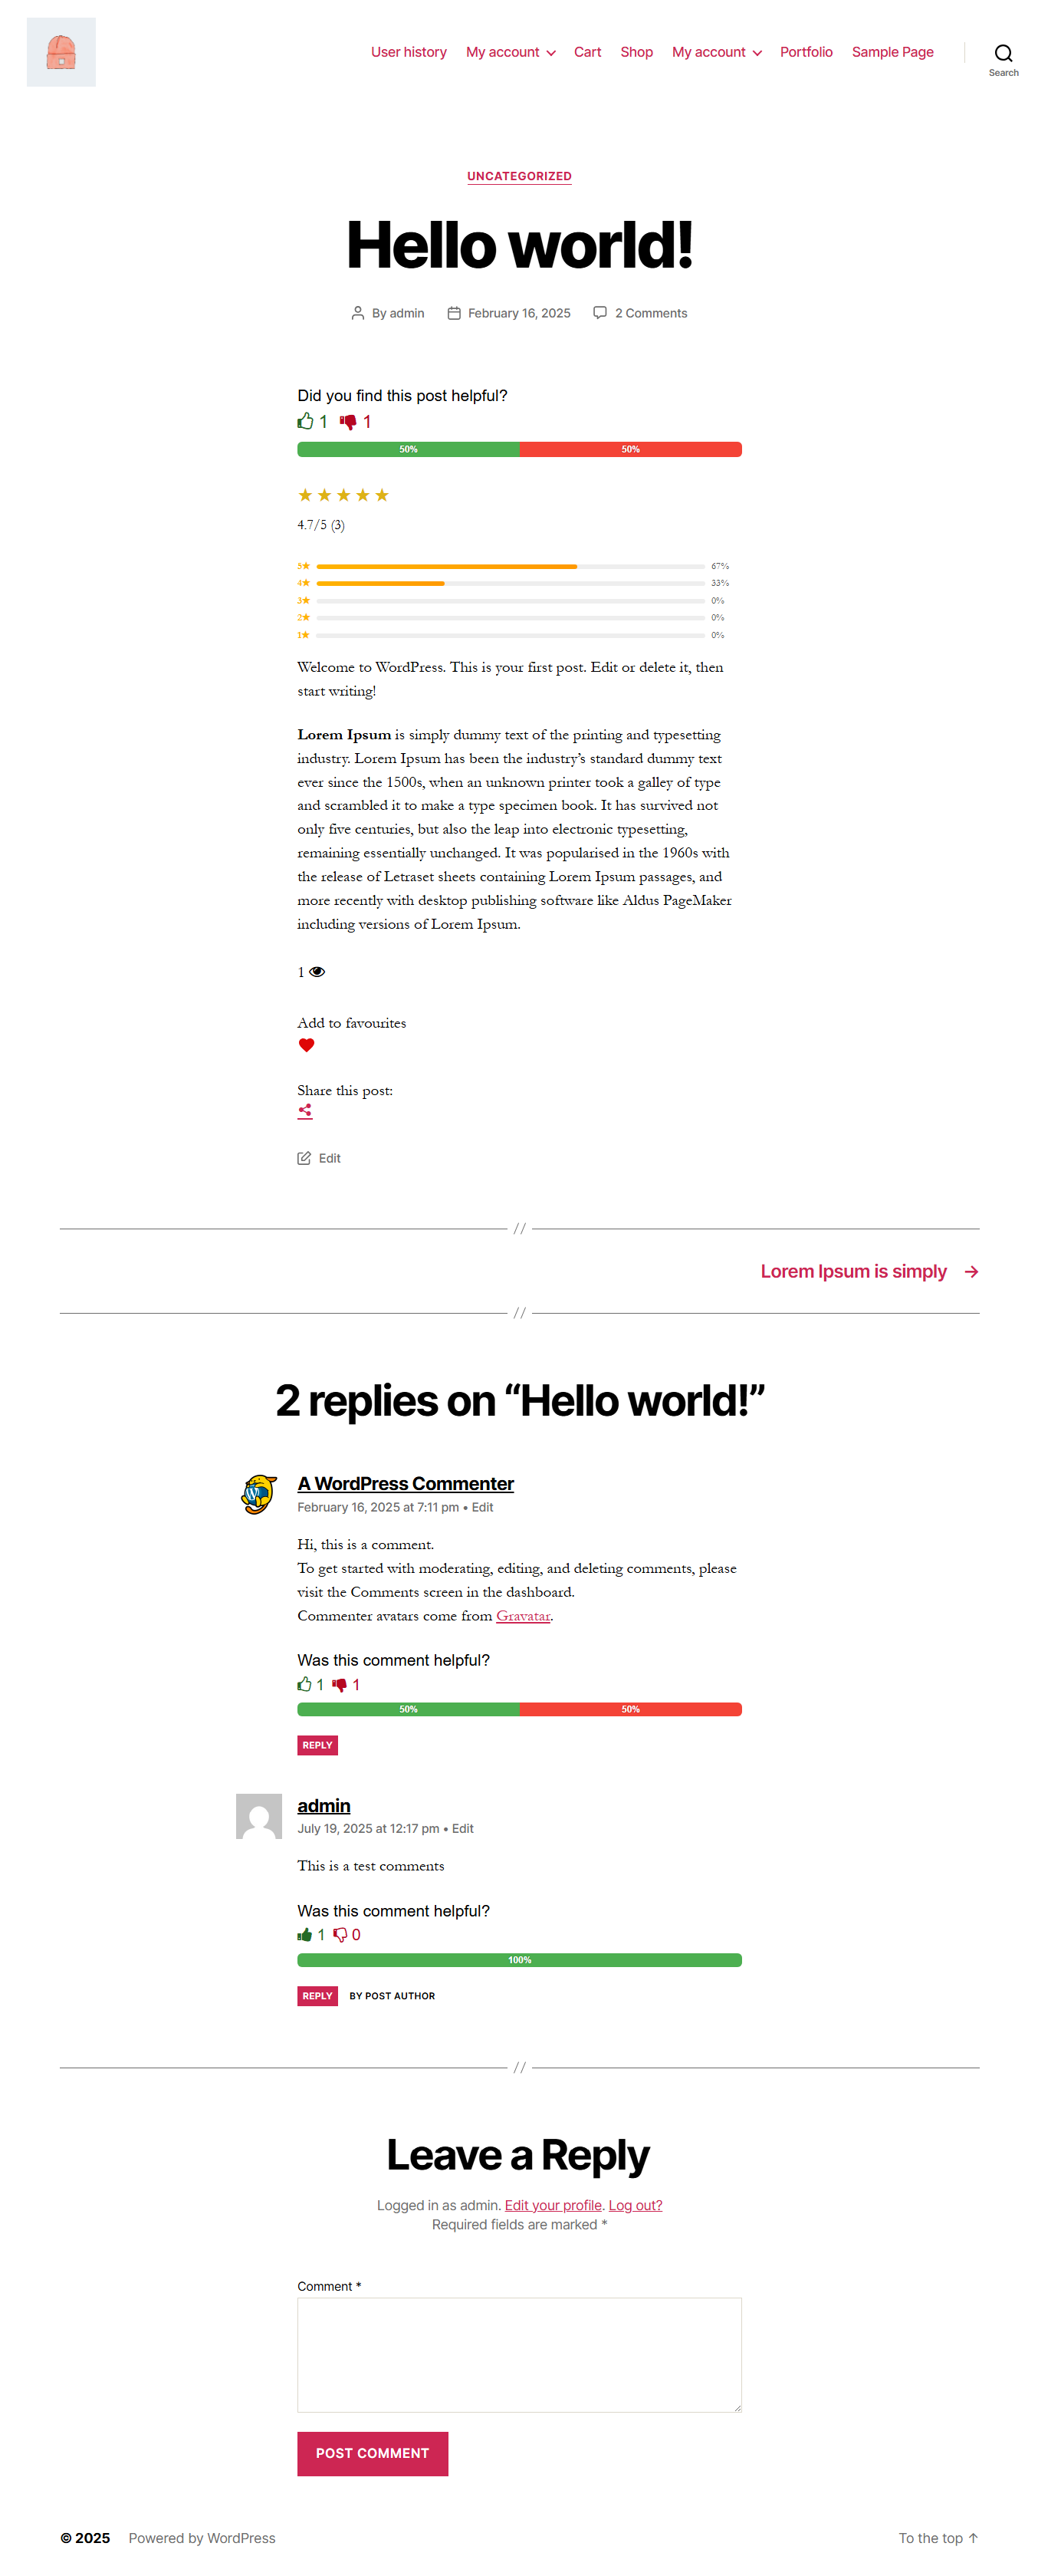Click into the Comment text area

519,2354
